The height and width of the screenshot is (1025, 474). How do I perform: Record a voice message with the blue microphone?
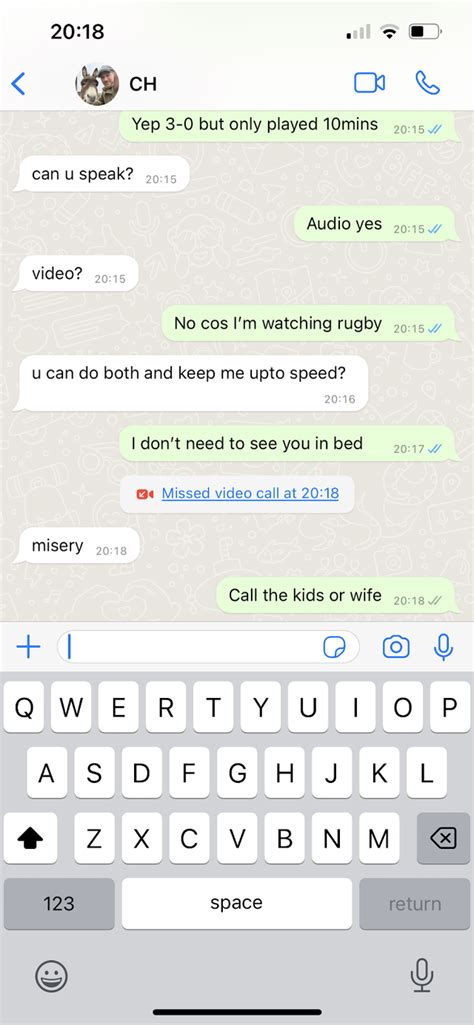[443, 647]
